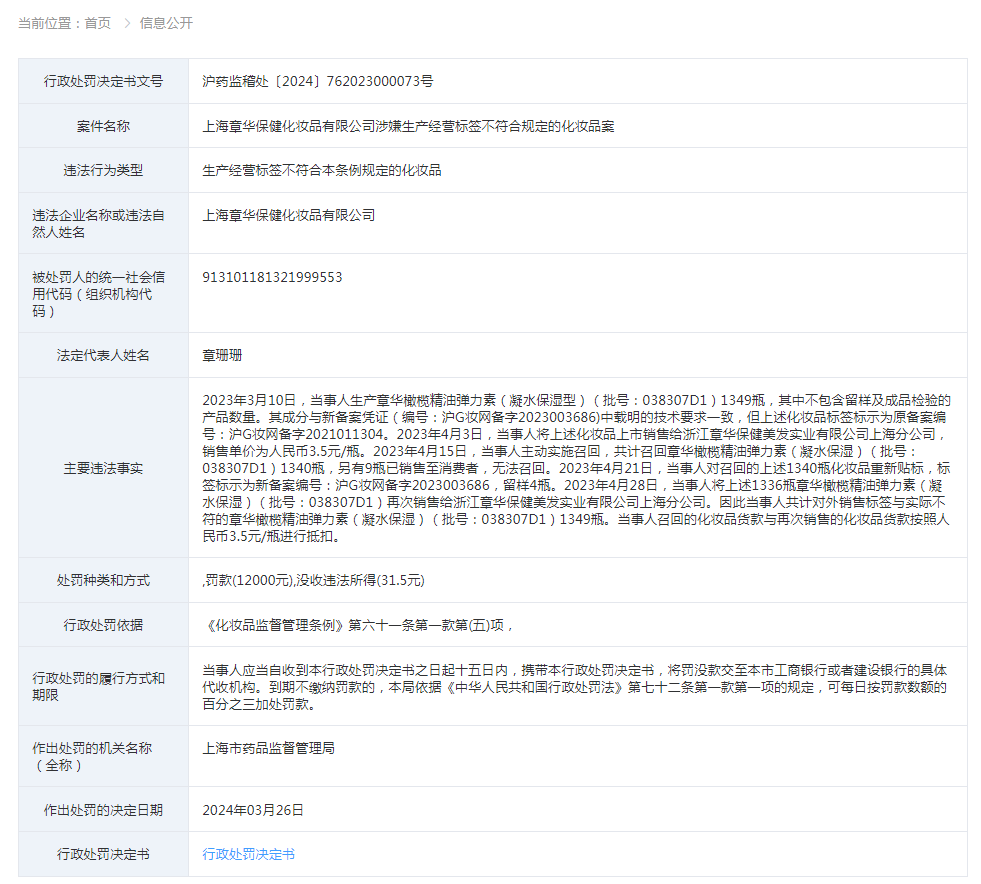The image size is (981, 884).
Task: Click the violation facts paragraph starting 2023年3月10日
Action: (x=576, y=468)
